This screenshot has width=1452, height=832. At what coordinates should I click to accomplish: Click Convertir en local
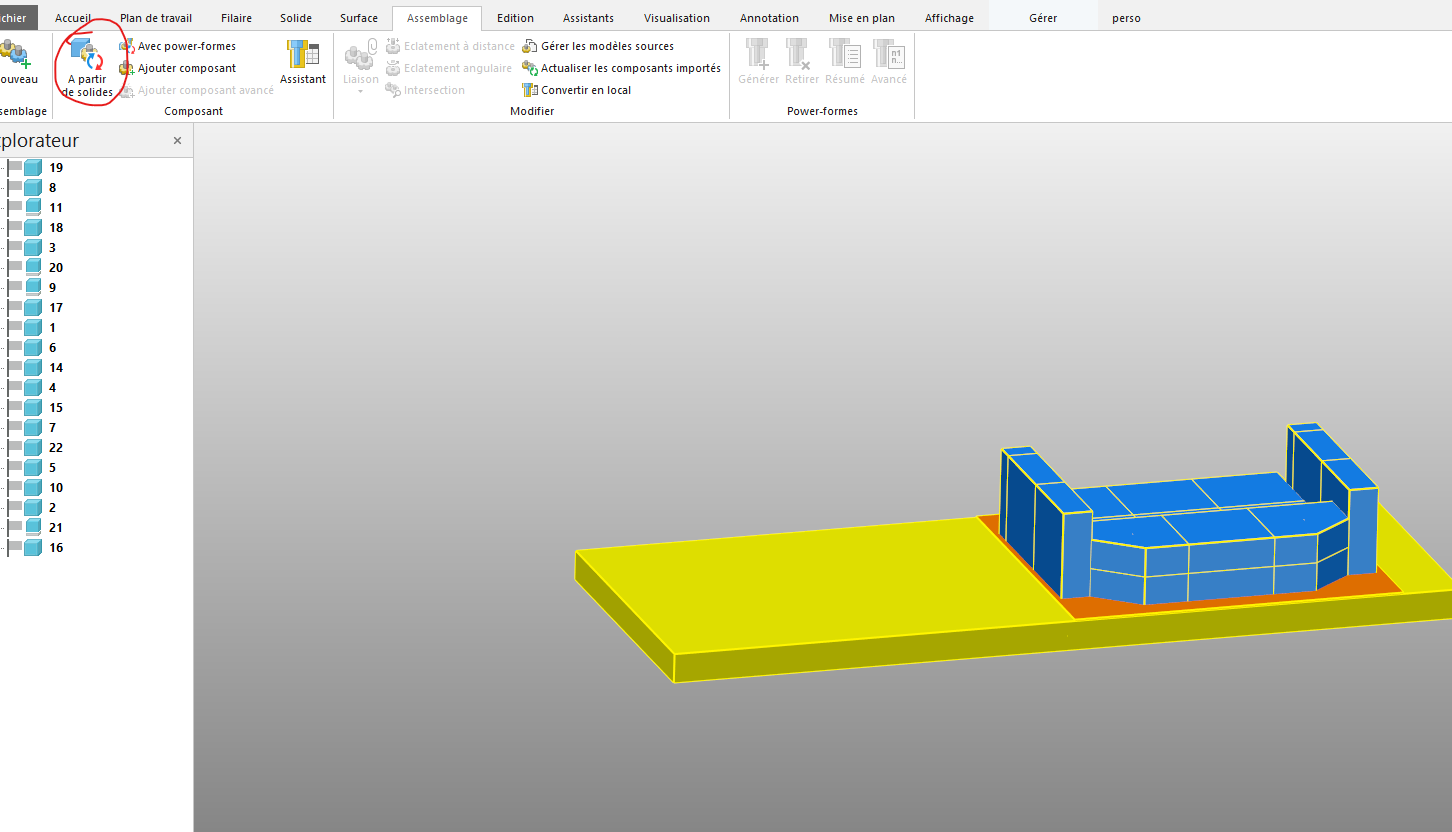pyautogui.click(x=585, y=90)
